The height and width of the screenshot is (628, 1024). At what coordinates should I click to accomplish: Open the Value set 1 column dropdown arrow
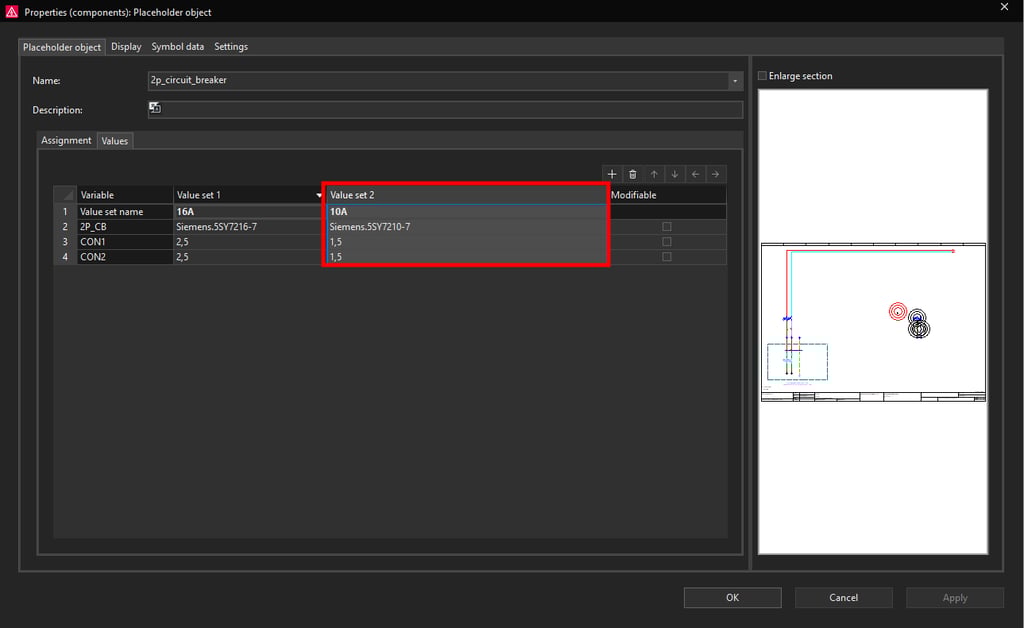pos(319,195)
